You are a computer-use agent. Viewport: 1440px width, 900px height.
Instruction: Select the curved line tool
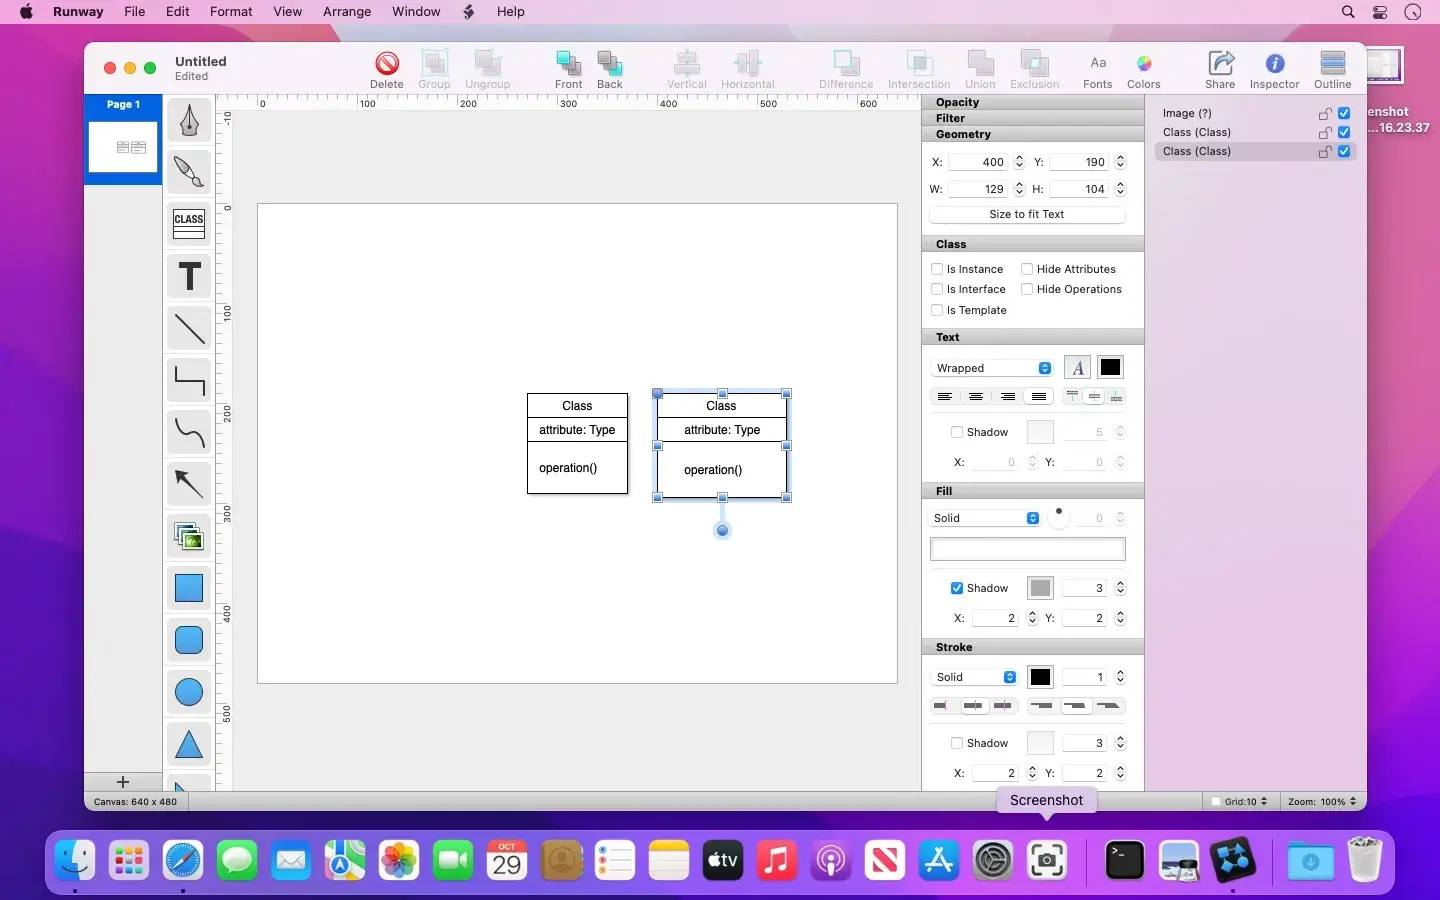[x=189, y=433]
